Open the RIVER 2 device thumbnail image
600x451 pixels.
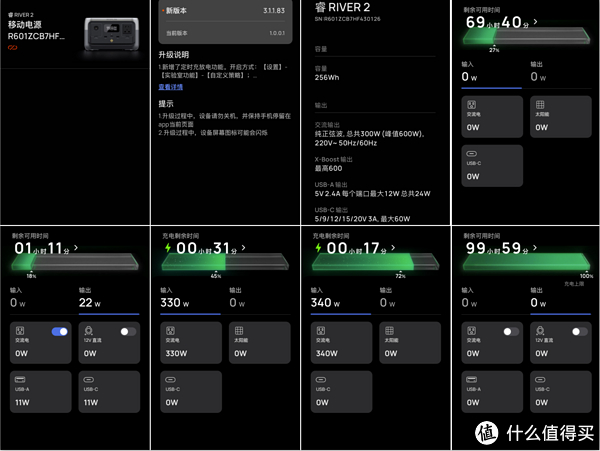(x=112, y=34)
